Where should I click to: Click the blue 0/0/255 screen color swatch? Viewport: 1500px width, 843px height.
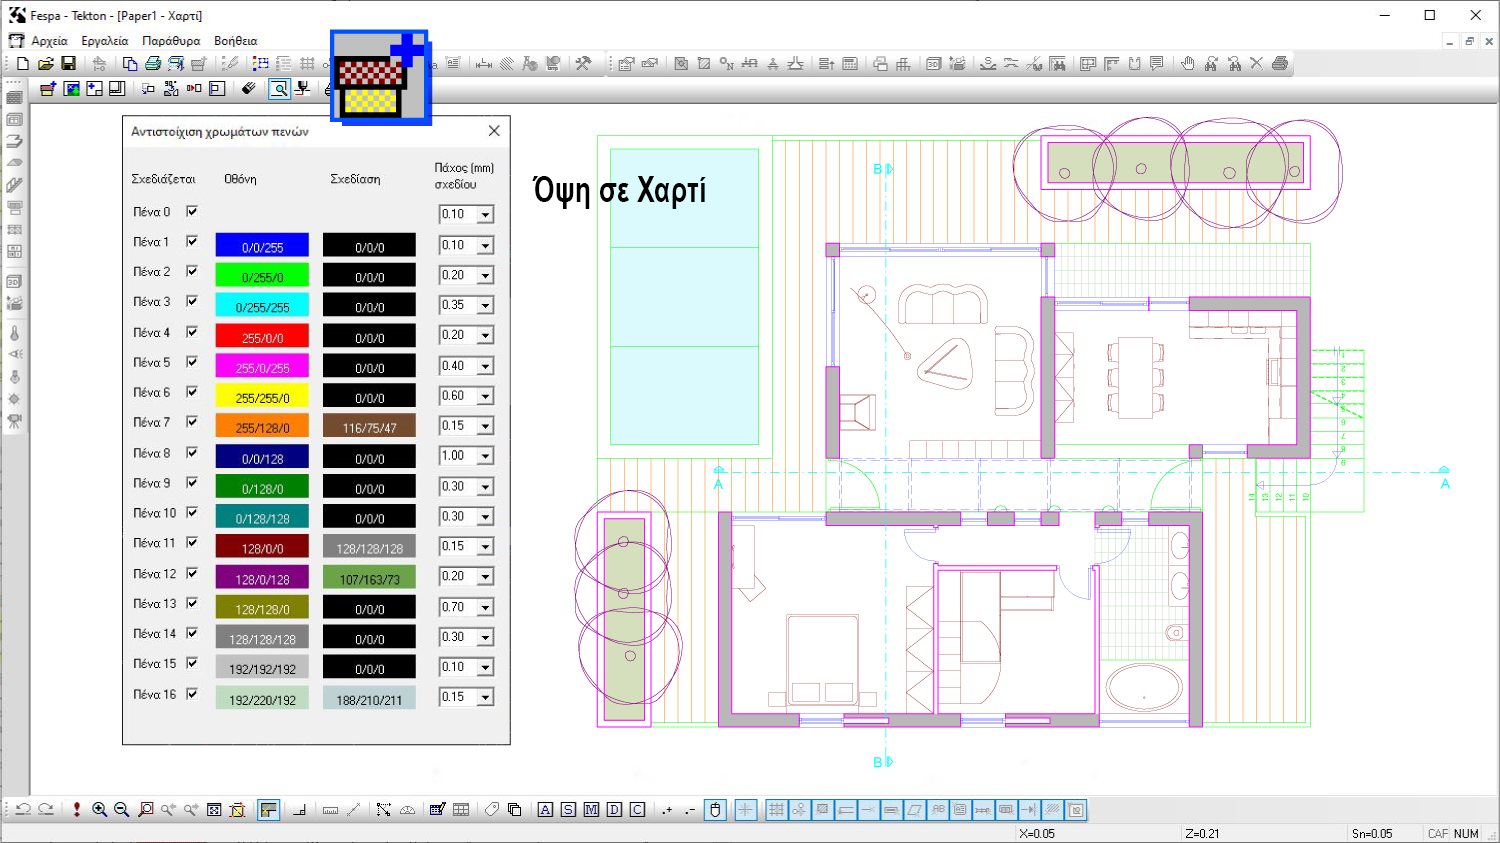[x=262, y=246]
